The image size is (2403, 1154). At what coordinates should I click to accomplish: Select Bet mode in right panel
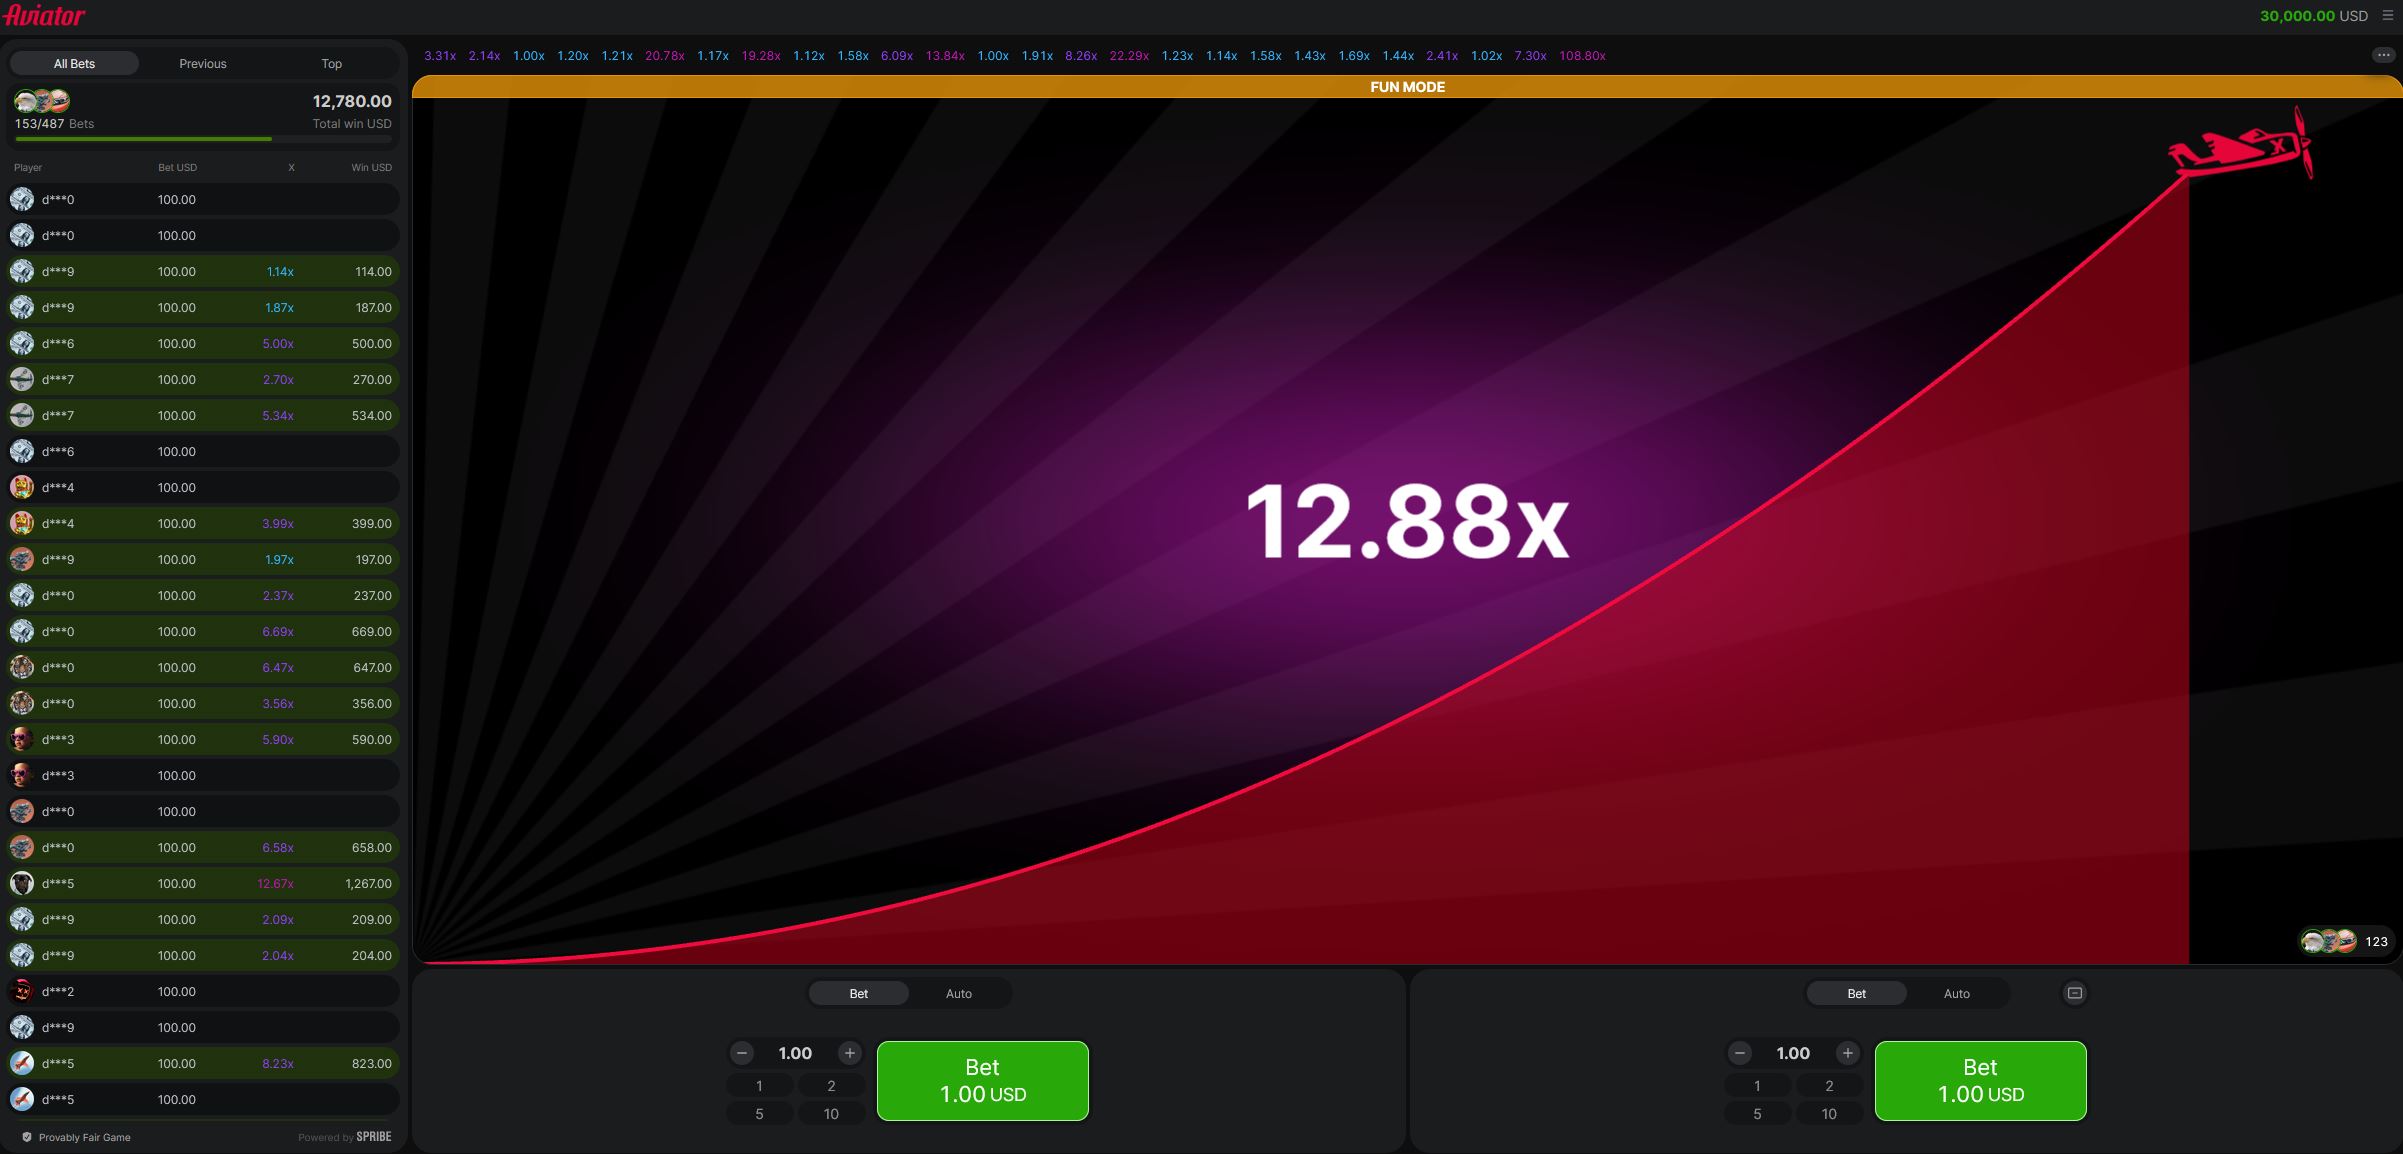click(1857, 993)
